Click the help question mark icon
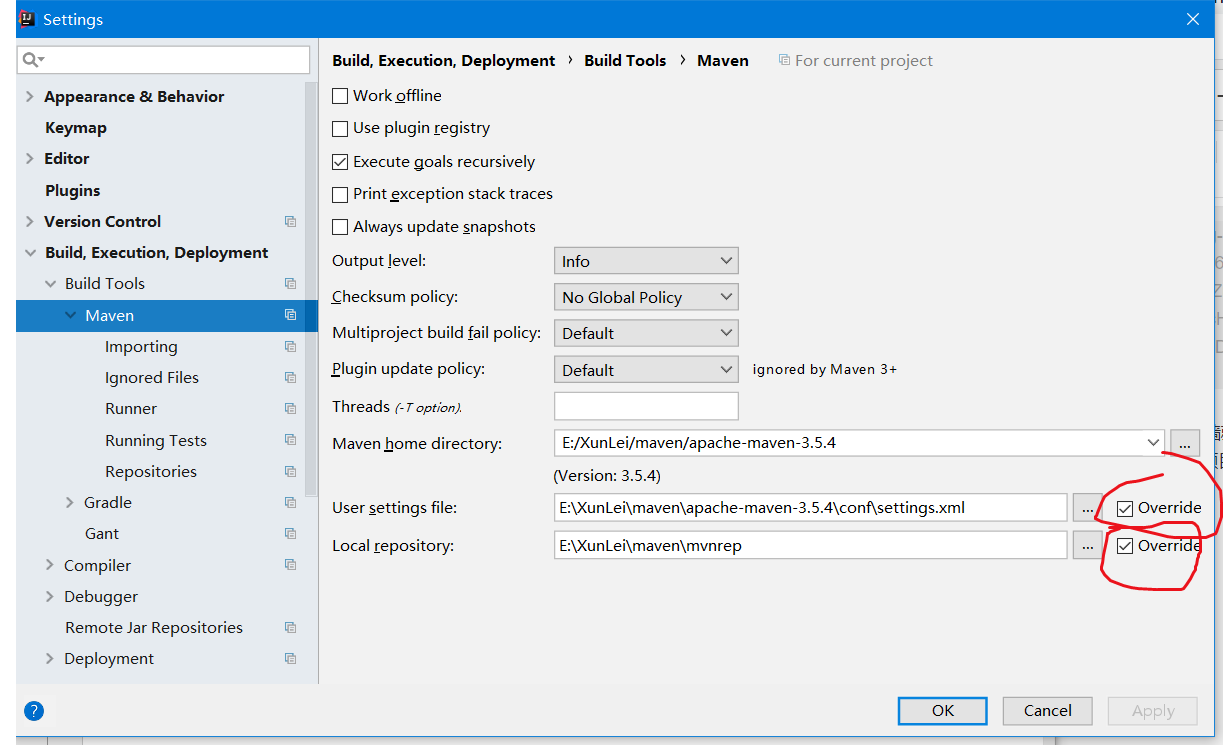Viewport: 1223px width, 745px height. pos(34,711)
